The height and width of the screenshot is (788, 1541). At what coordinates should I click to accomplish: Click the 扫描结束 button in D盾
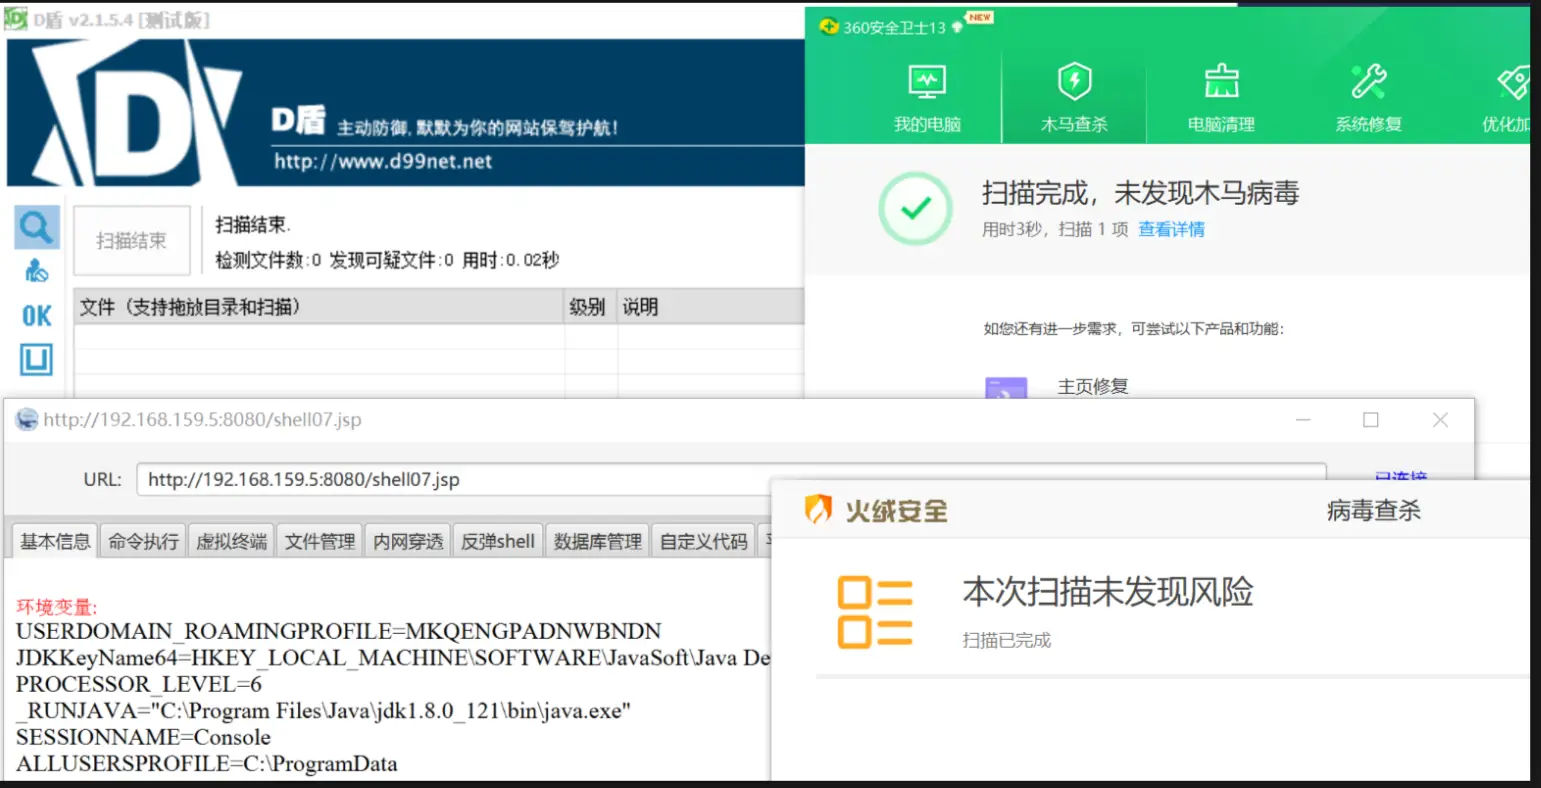(131, 241)
